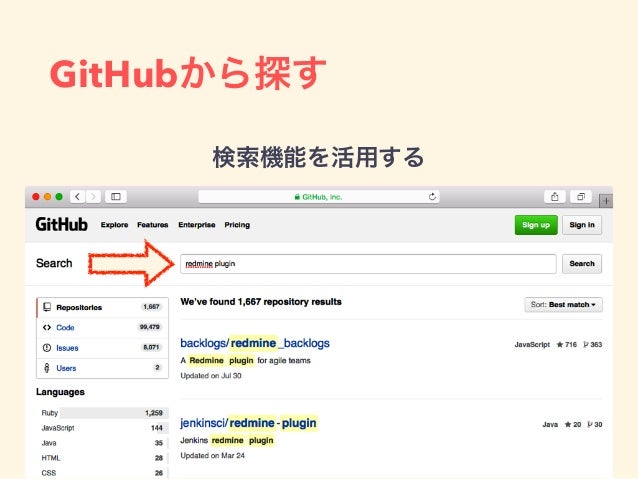
Task: Add new tab with plus button
Action: pyautogui.click(x=606, y=201)
